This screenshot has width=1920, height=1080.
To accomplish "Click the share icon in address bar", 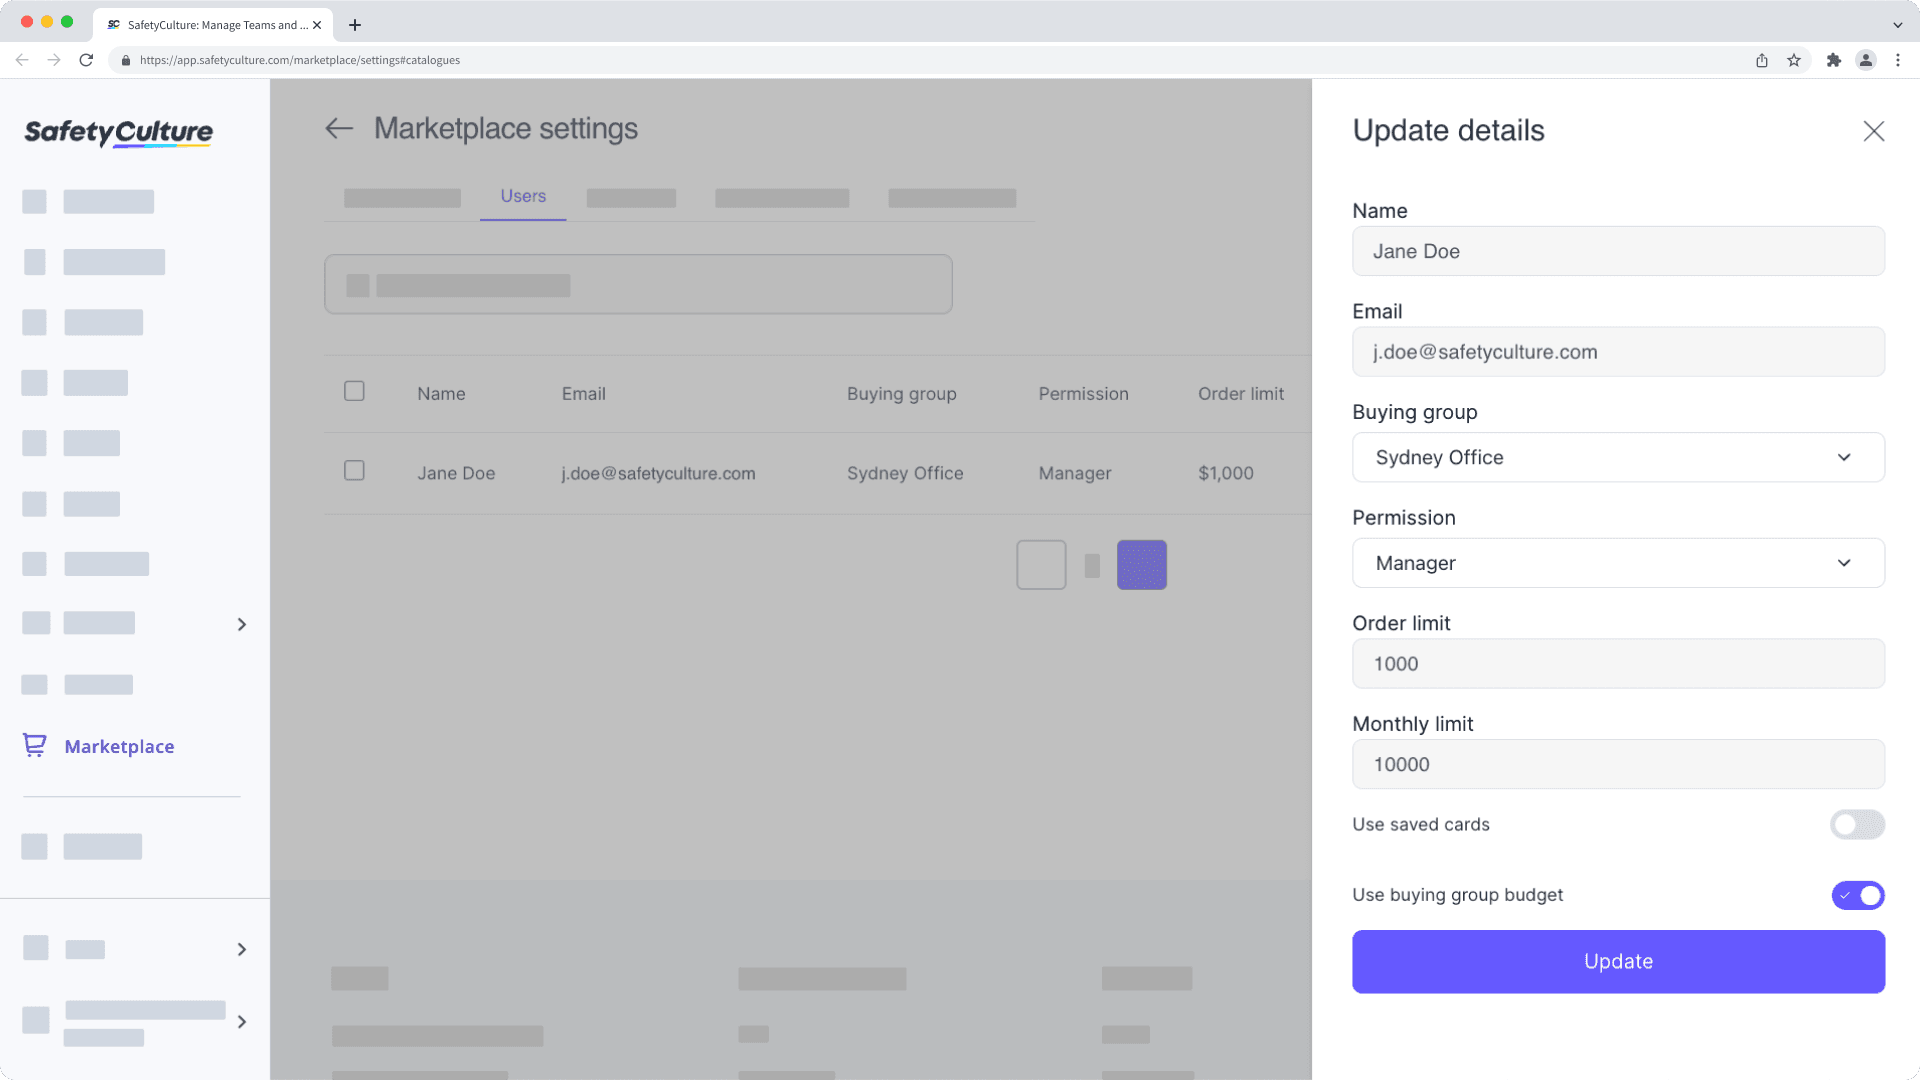I will (x=1762, y=60).
